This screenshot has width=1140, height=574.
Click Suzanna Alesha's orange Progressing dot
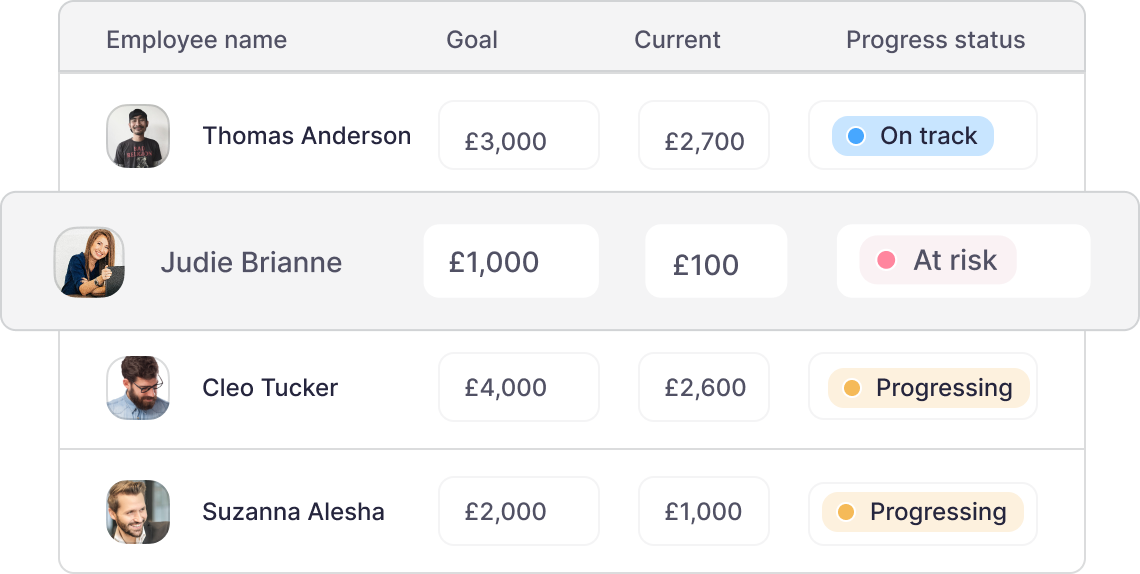pos(846,512)
